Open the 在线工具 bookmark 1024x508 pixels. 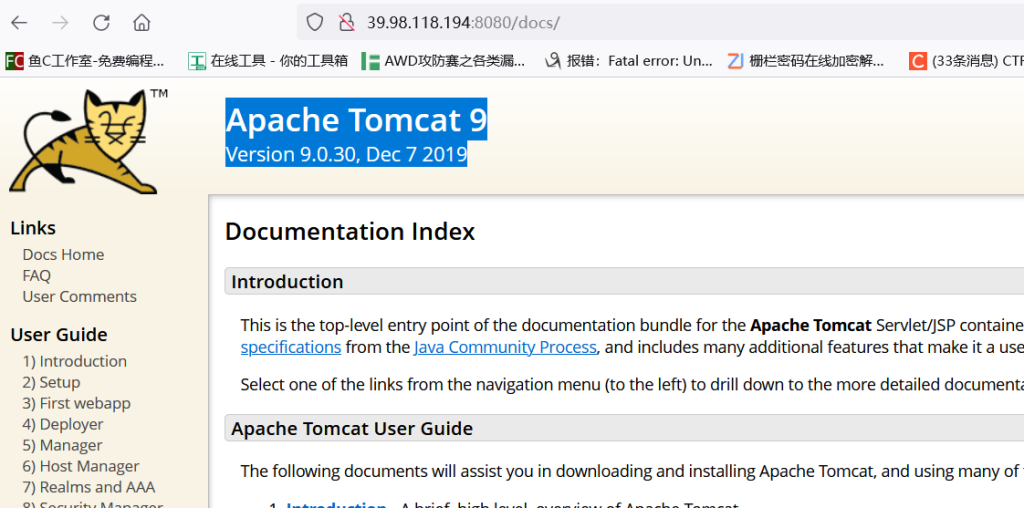coord(268,61)
